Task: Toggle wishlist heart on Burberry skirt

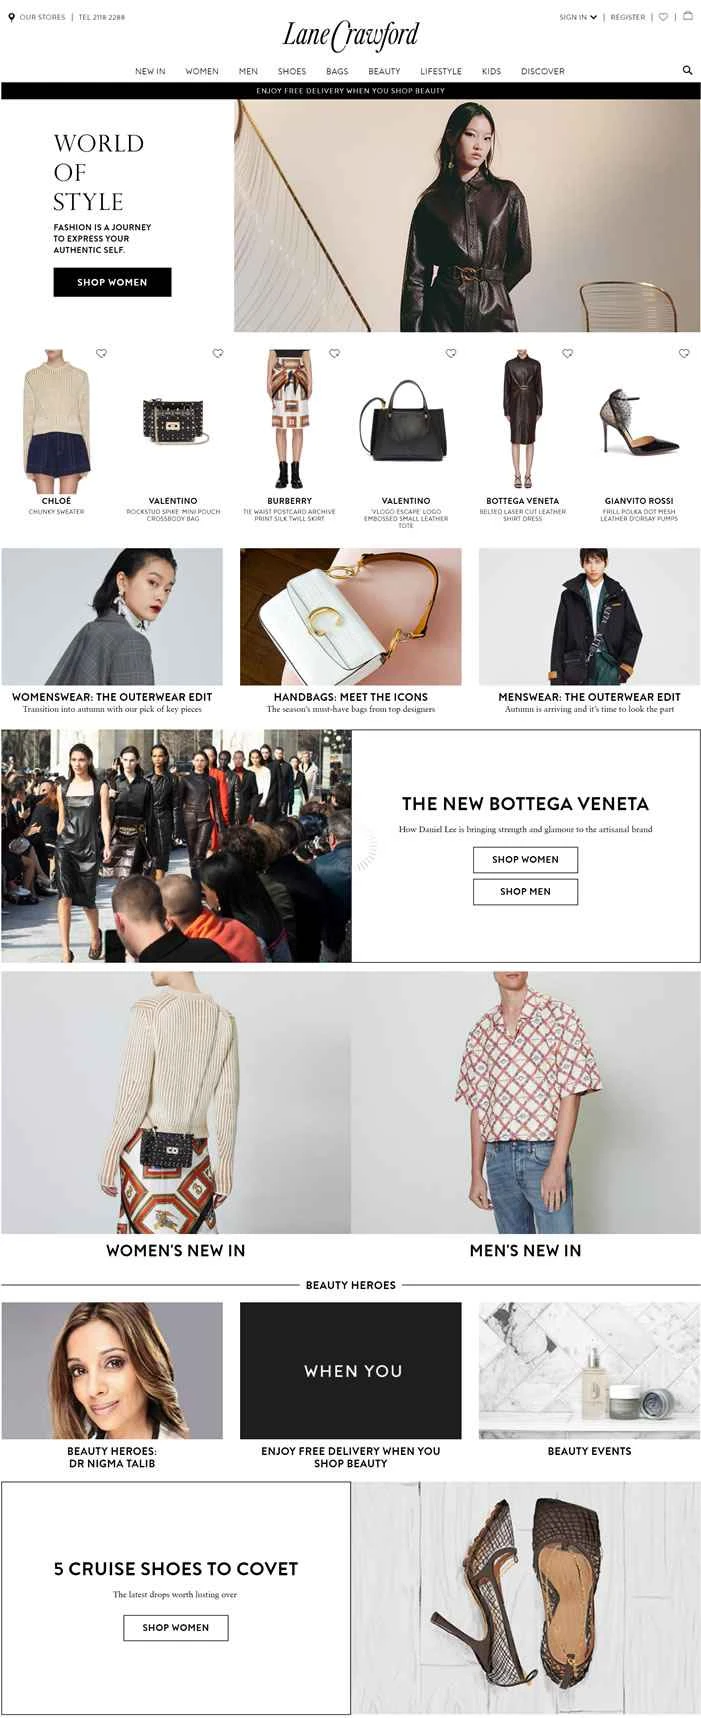Action: (335, 353)
